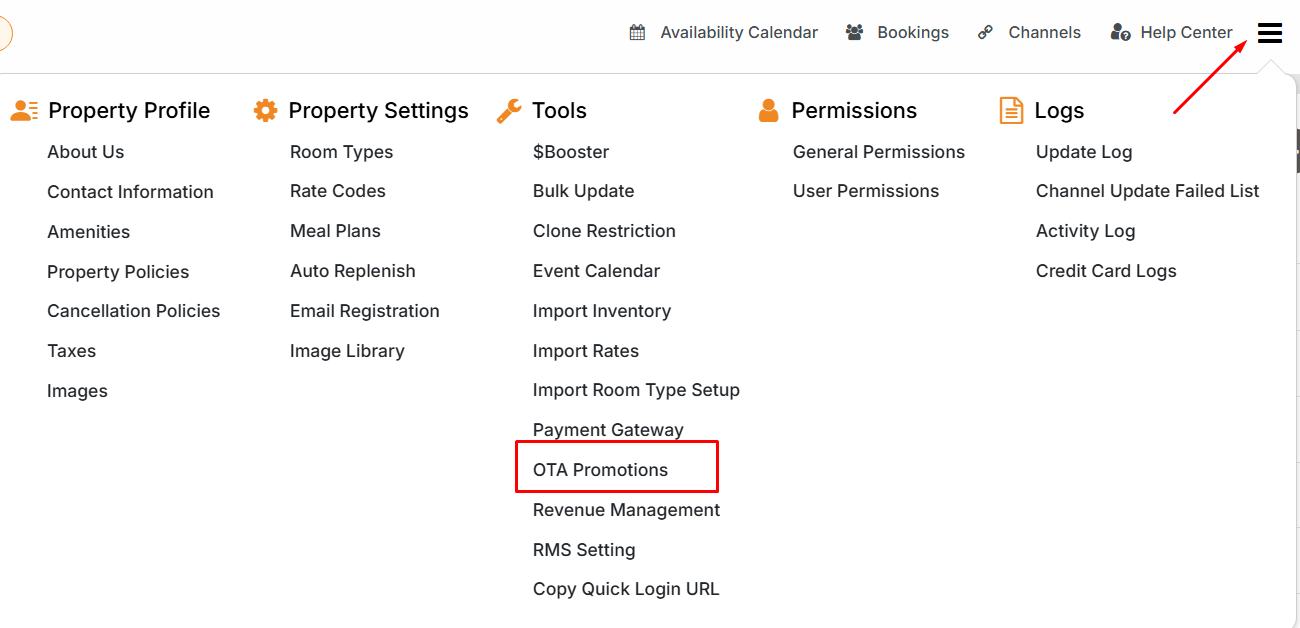This screenshot has height=628, width=1300.
Task: Open Channel Update Failed List
Action: coord(1147,191)
